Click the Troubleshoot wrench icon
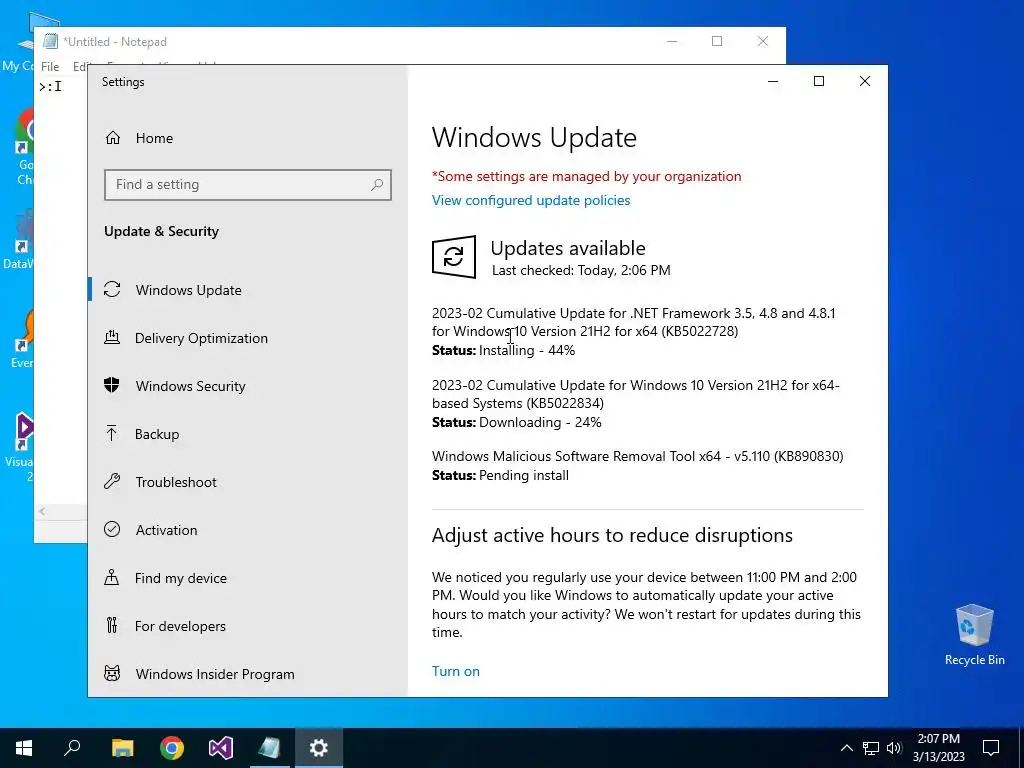The height and width of the screenshot is (768, 1024). tap(112, 482)
